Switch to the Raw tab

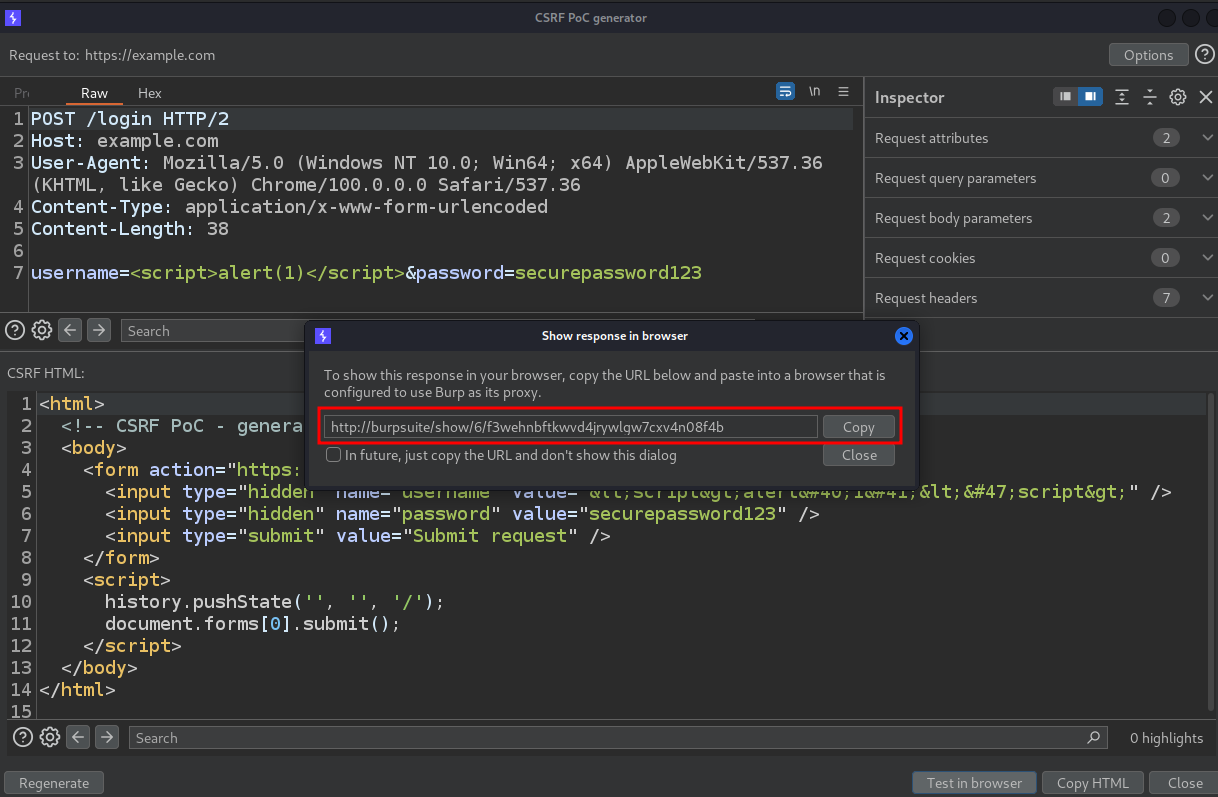pyautogui.click(x=94, y=93)
